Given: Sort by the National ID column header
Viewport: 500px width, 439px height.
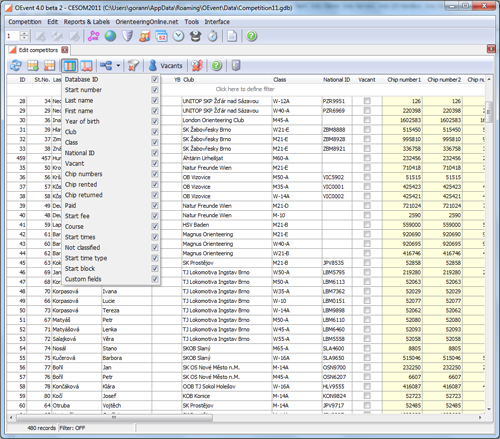Looking at the screenshot, I should pyautogui.click(x=337, y=79).
